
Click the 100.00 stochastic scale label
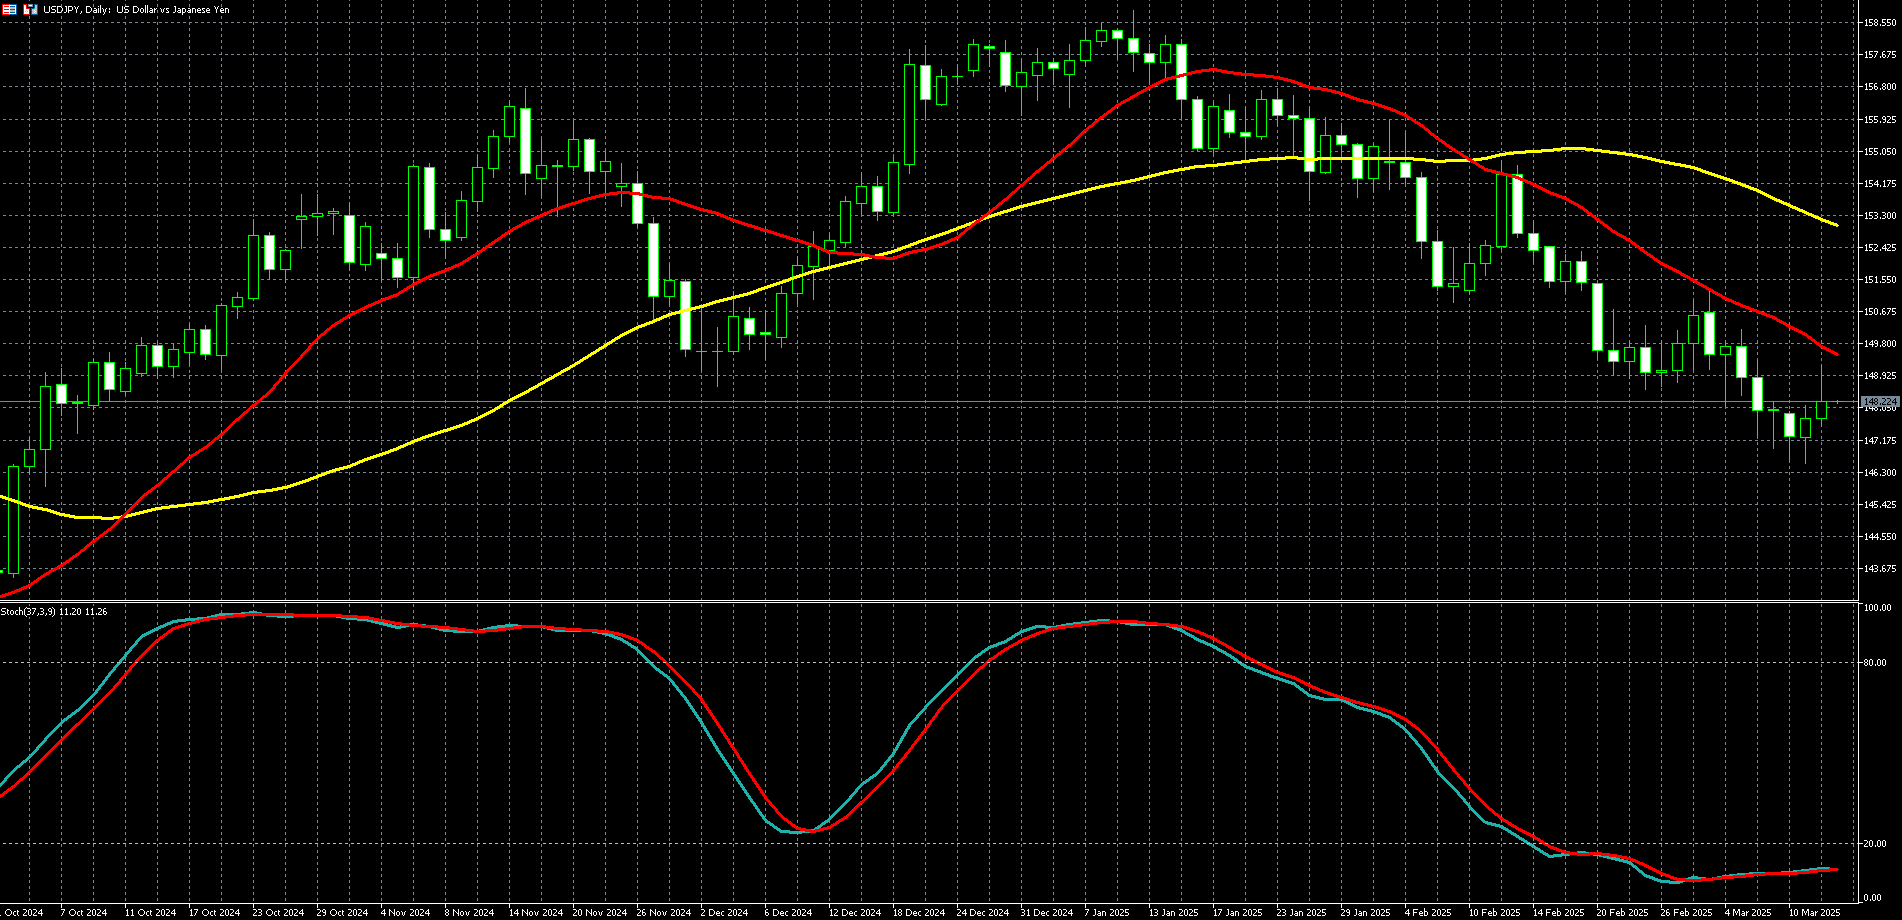coord(1876,608)
